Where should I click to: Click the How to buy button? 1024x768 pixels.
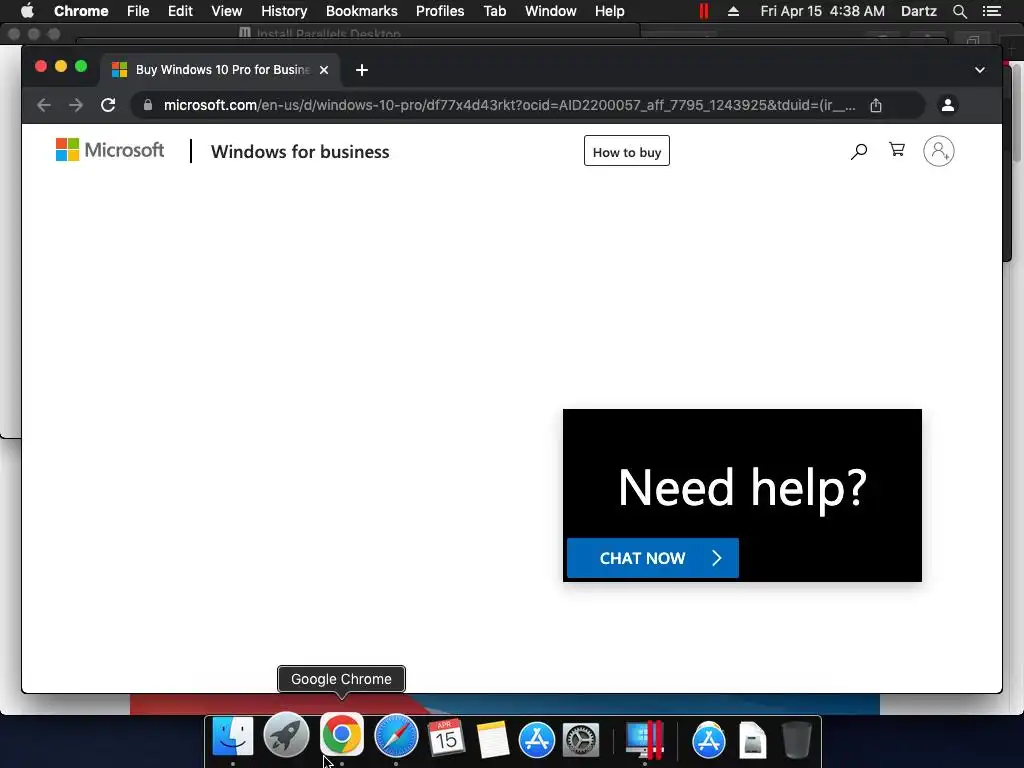pyautogui.click(x=626, y=152)
